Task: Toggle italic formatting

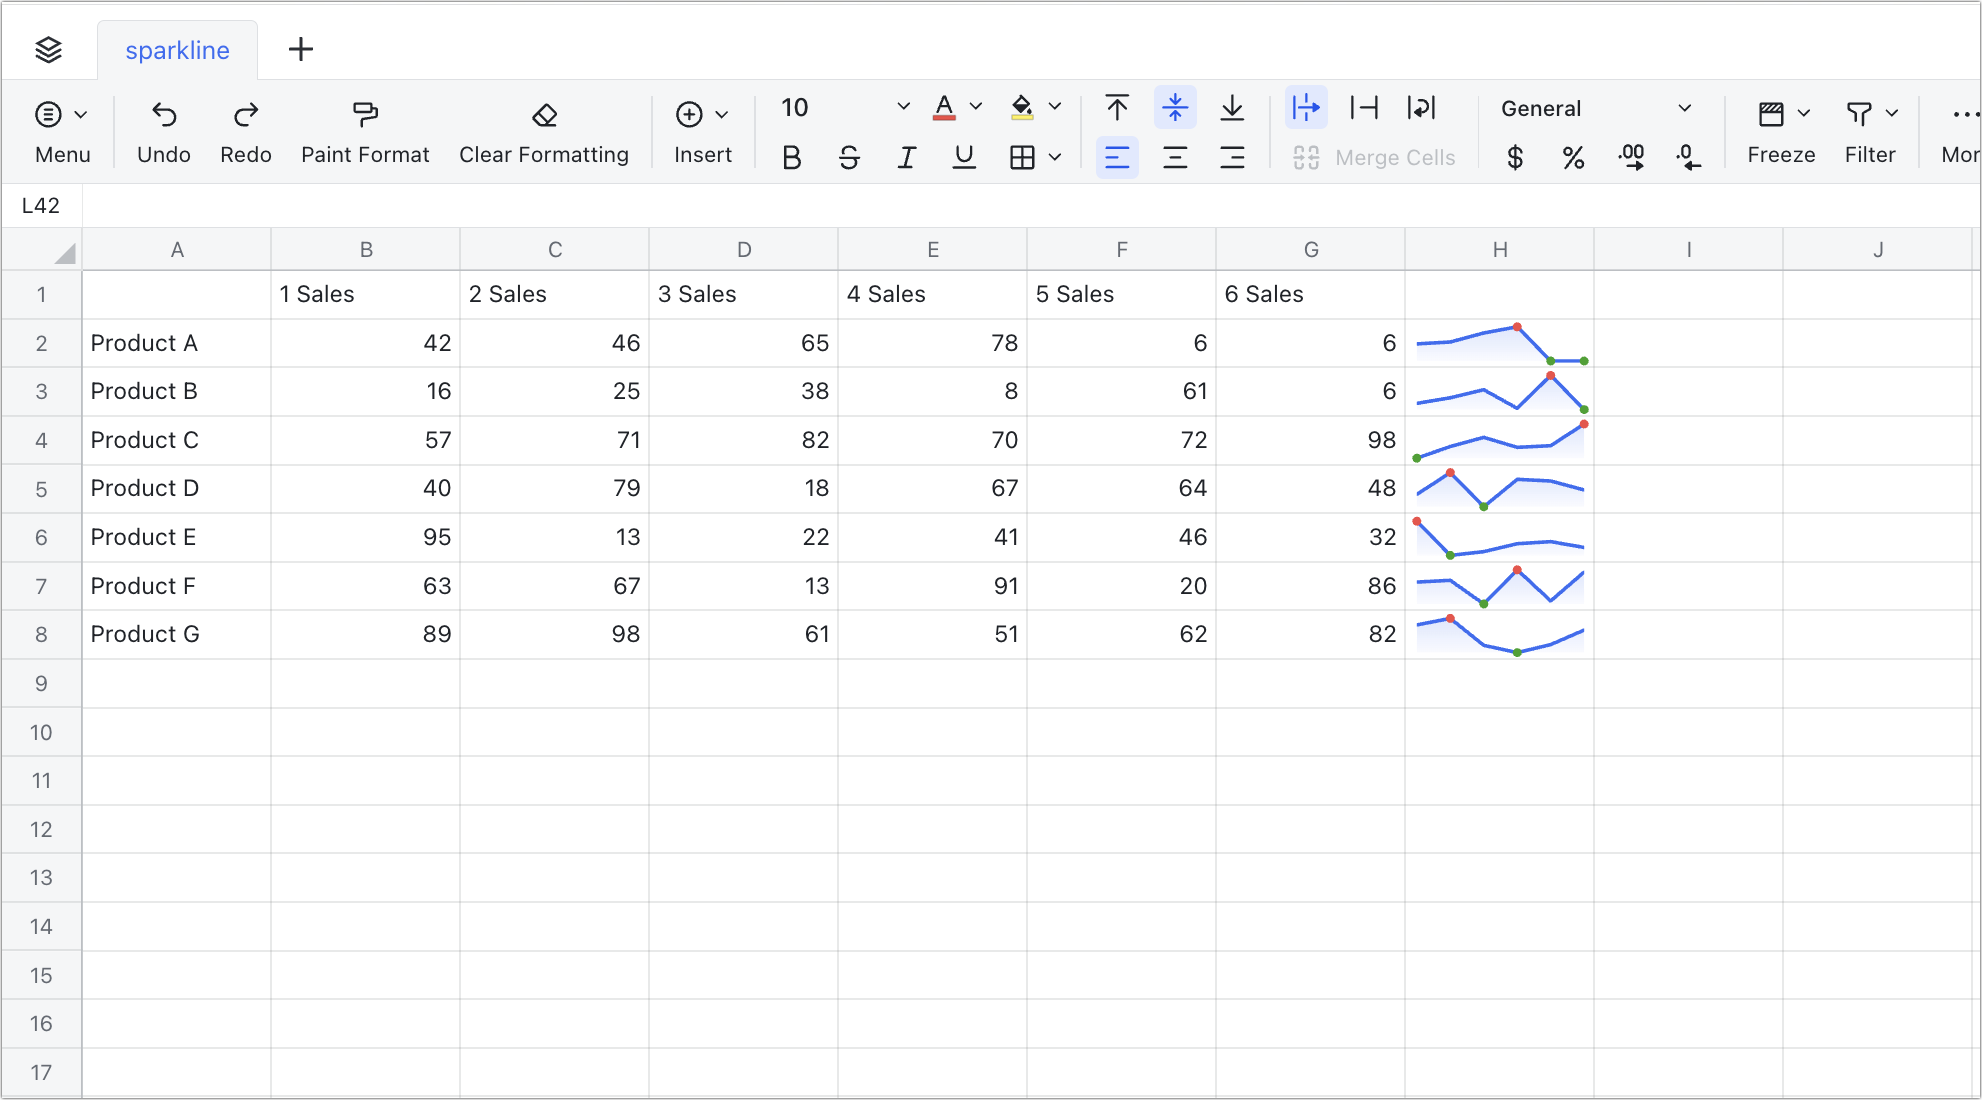Action: 906,157
